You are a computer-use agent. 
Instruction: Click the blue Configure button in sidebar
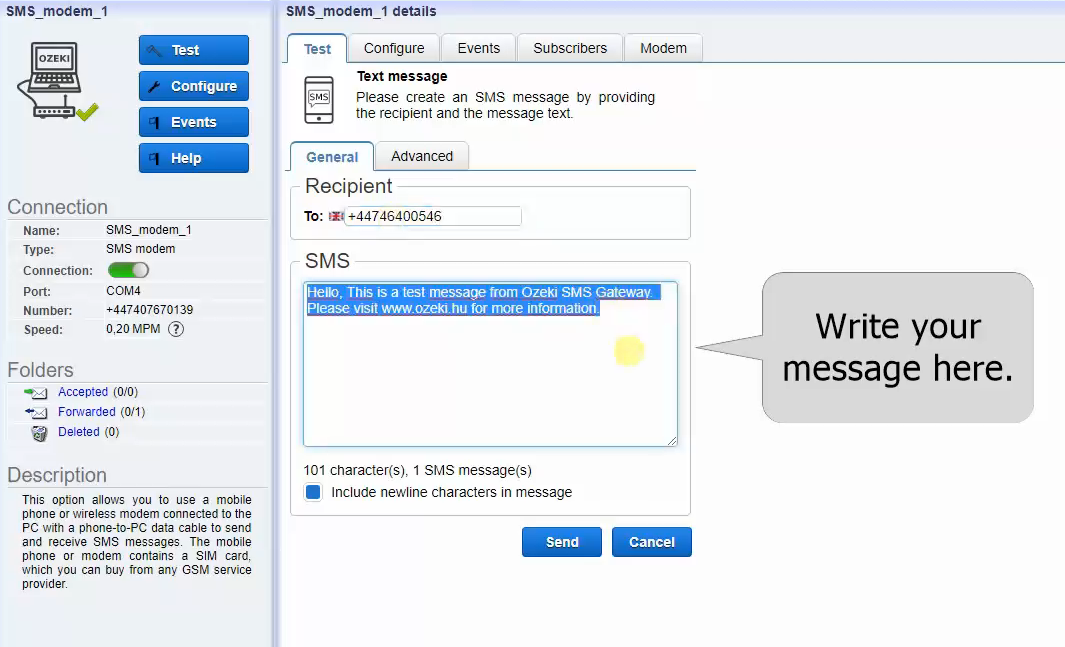point(194,86)
